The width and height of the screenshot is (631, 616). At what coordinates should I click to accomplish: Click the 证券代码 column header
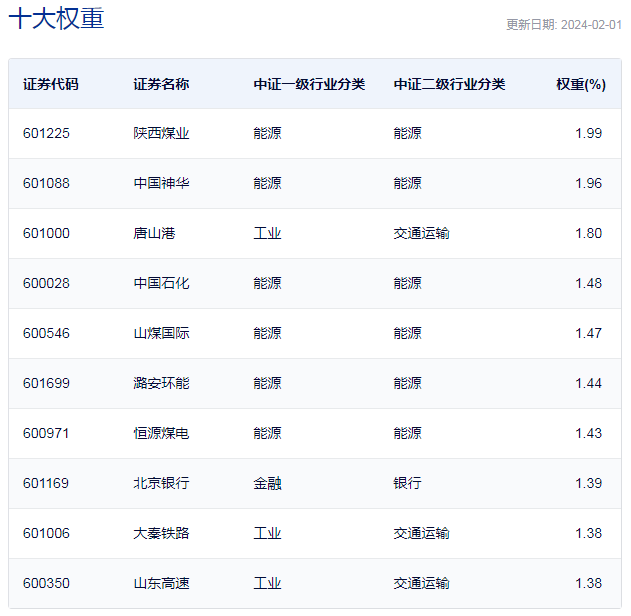(x=50, y=84)
